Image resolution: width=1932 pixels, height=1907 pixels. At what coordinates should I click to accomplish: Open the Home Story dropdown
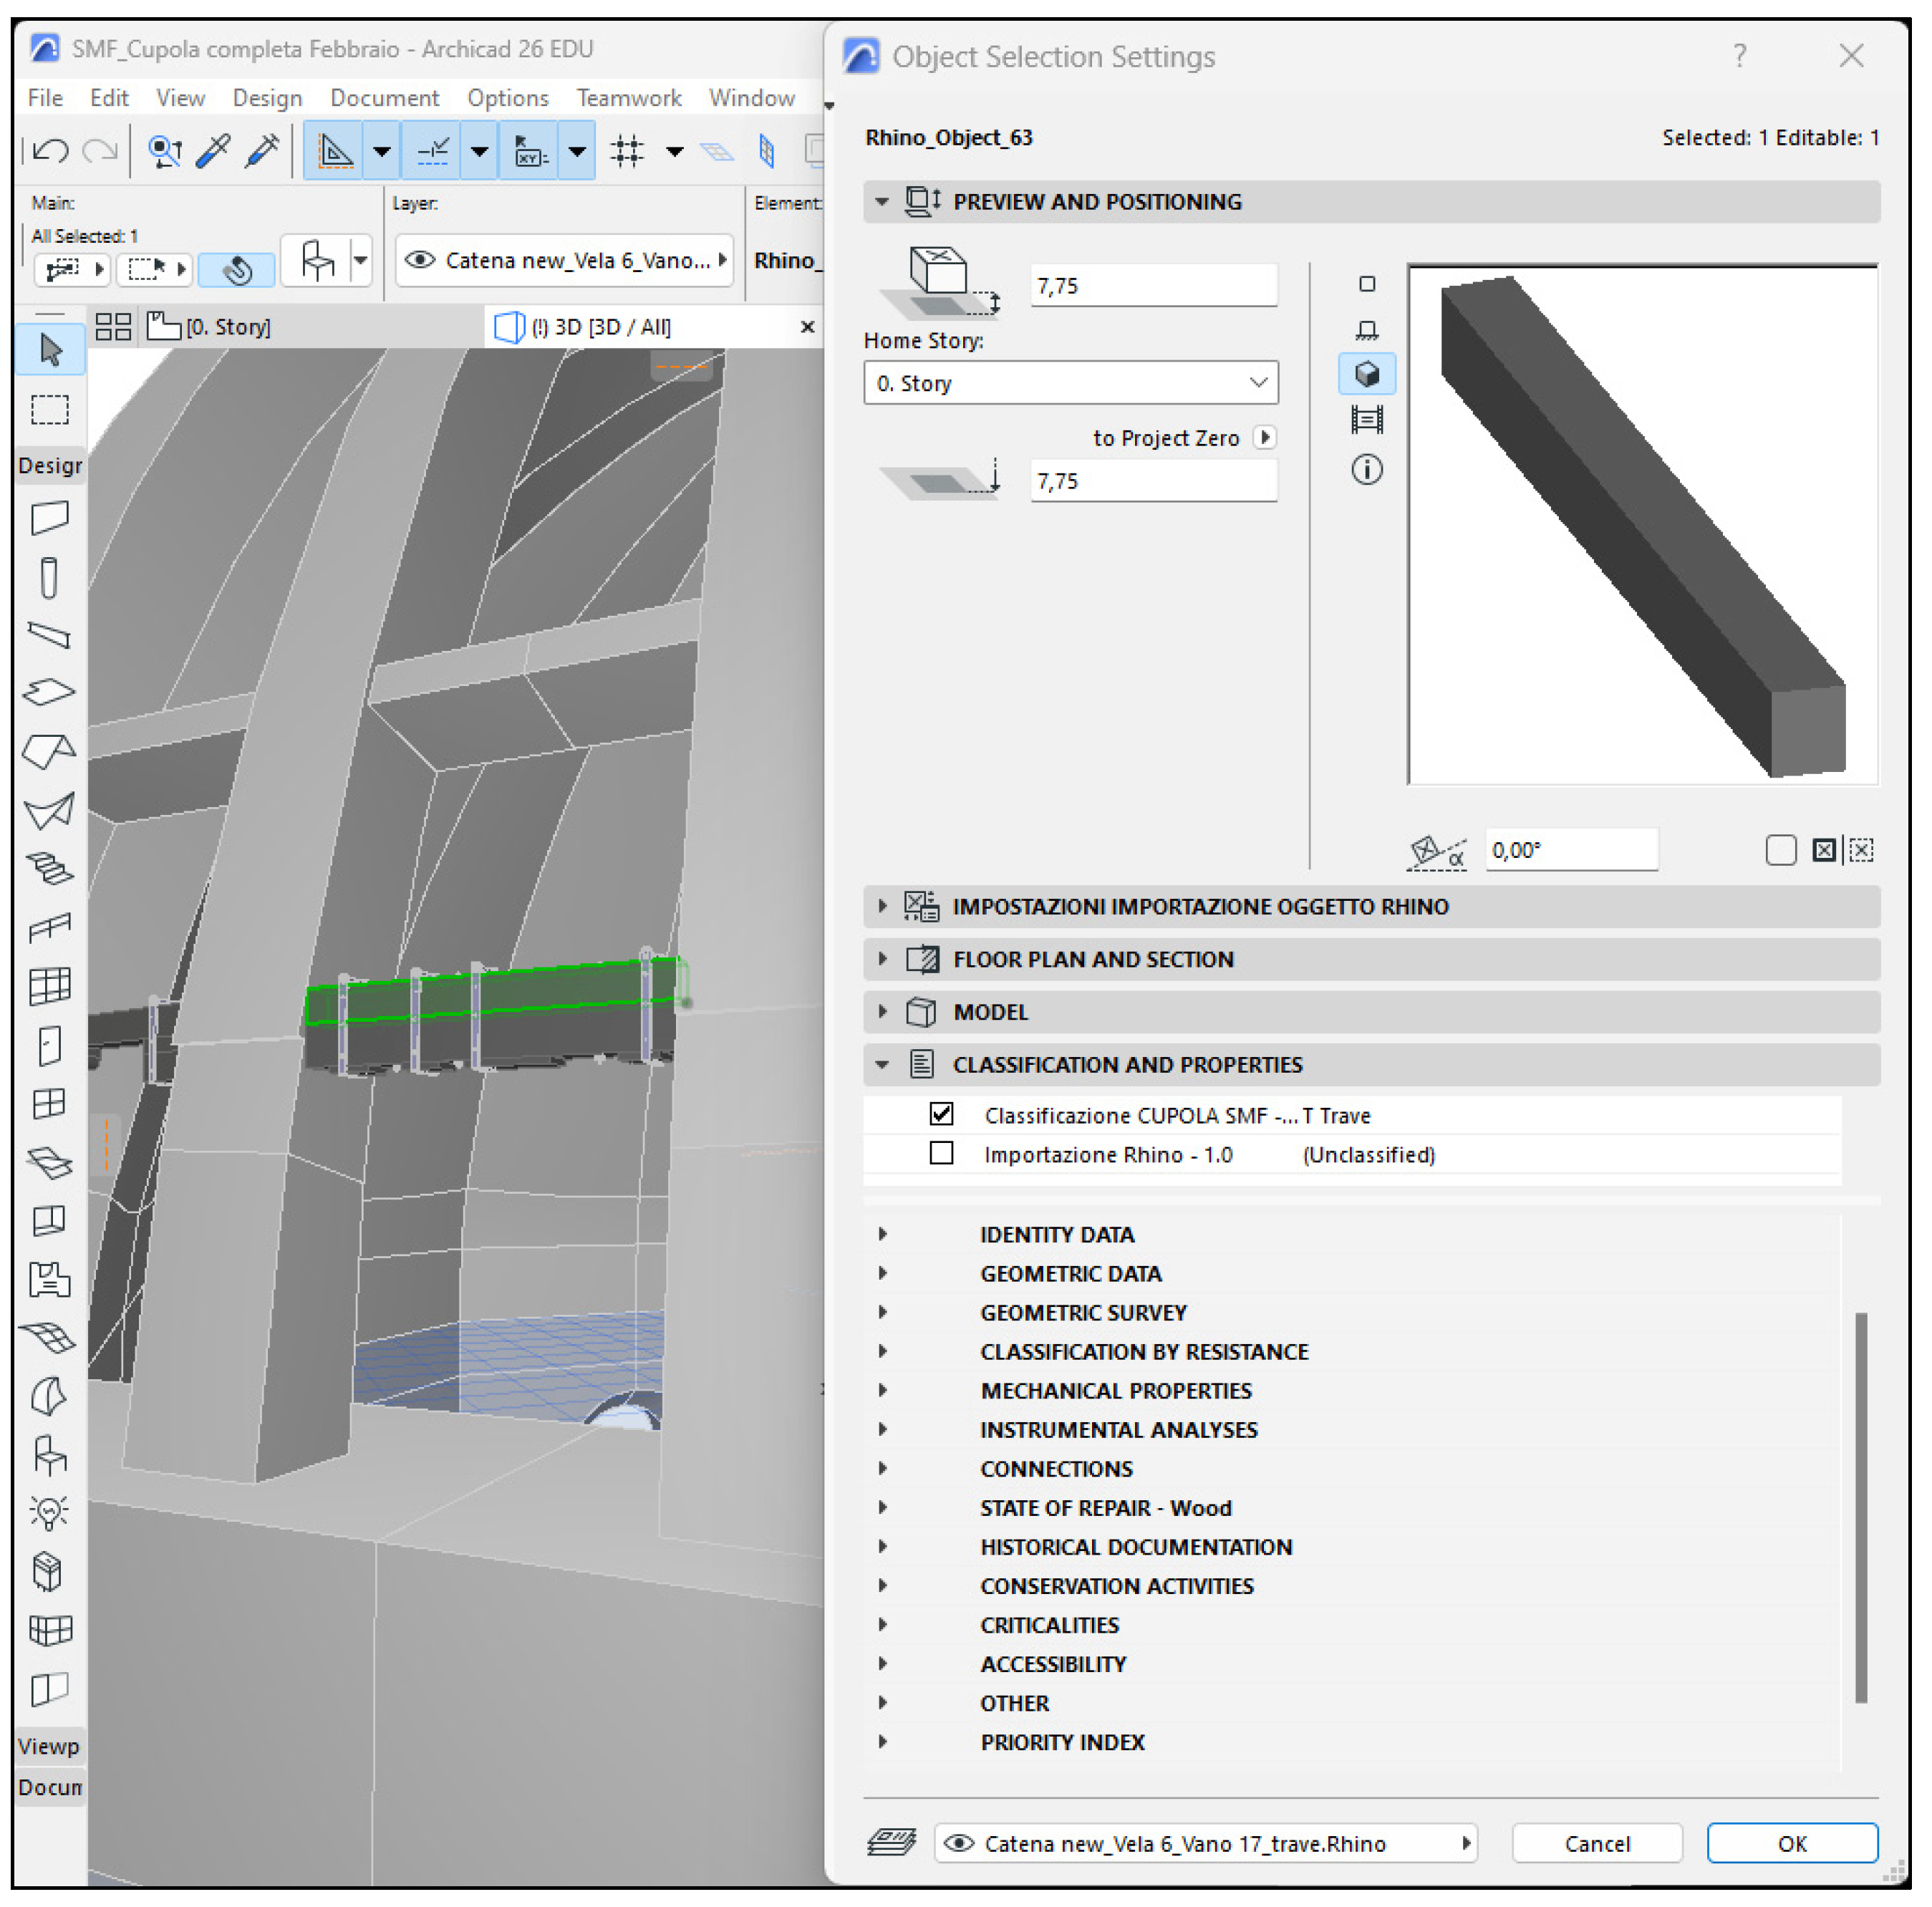click(x=1070, y=383)
